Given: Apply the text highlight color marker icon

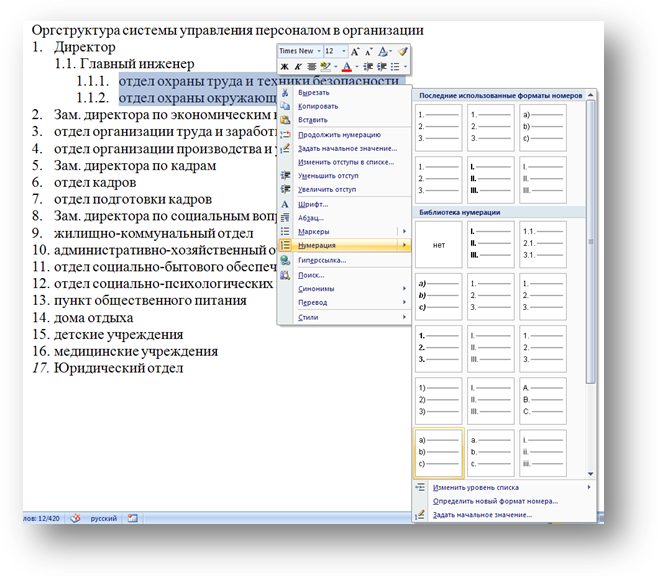Looking at the screenshot, I should coord(325,67).
